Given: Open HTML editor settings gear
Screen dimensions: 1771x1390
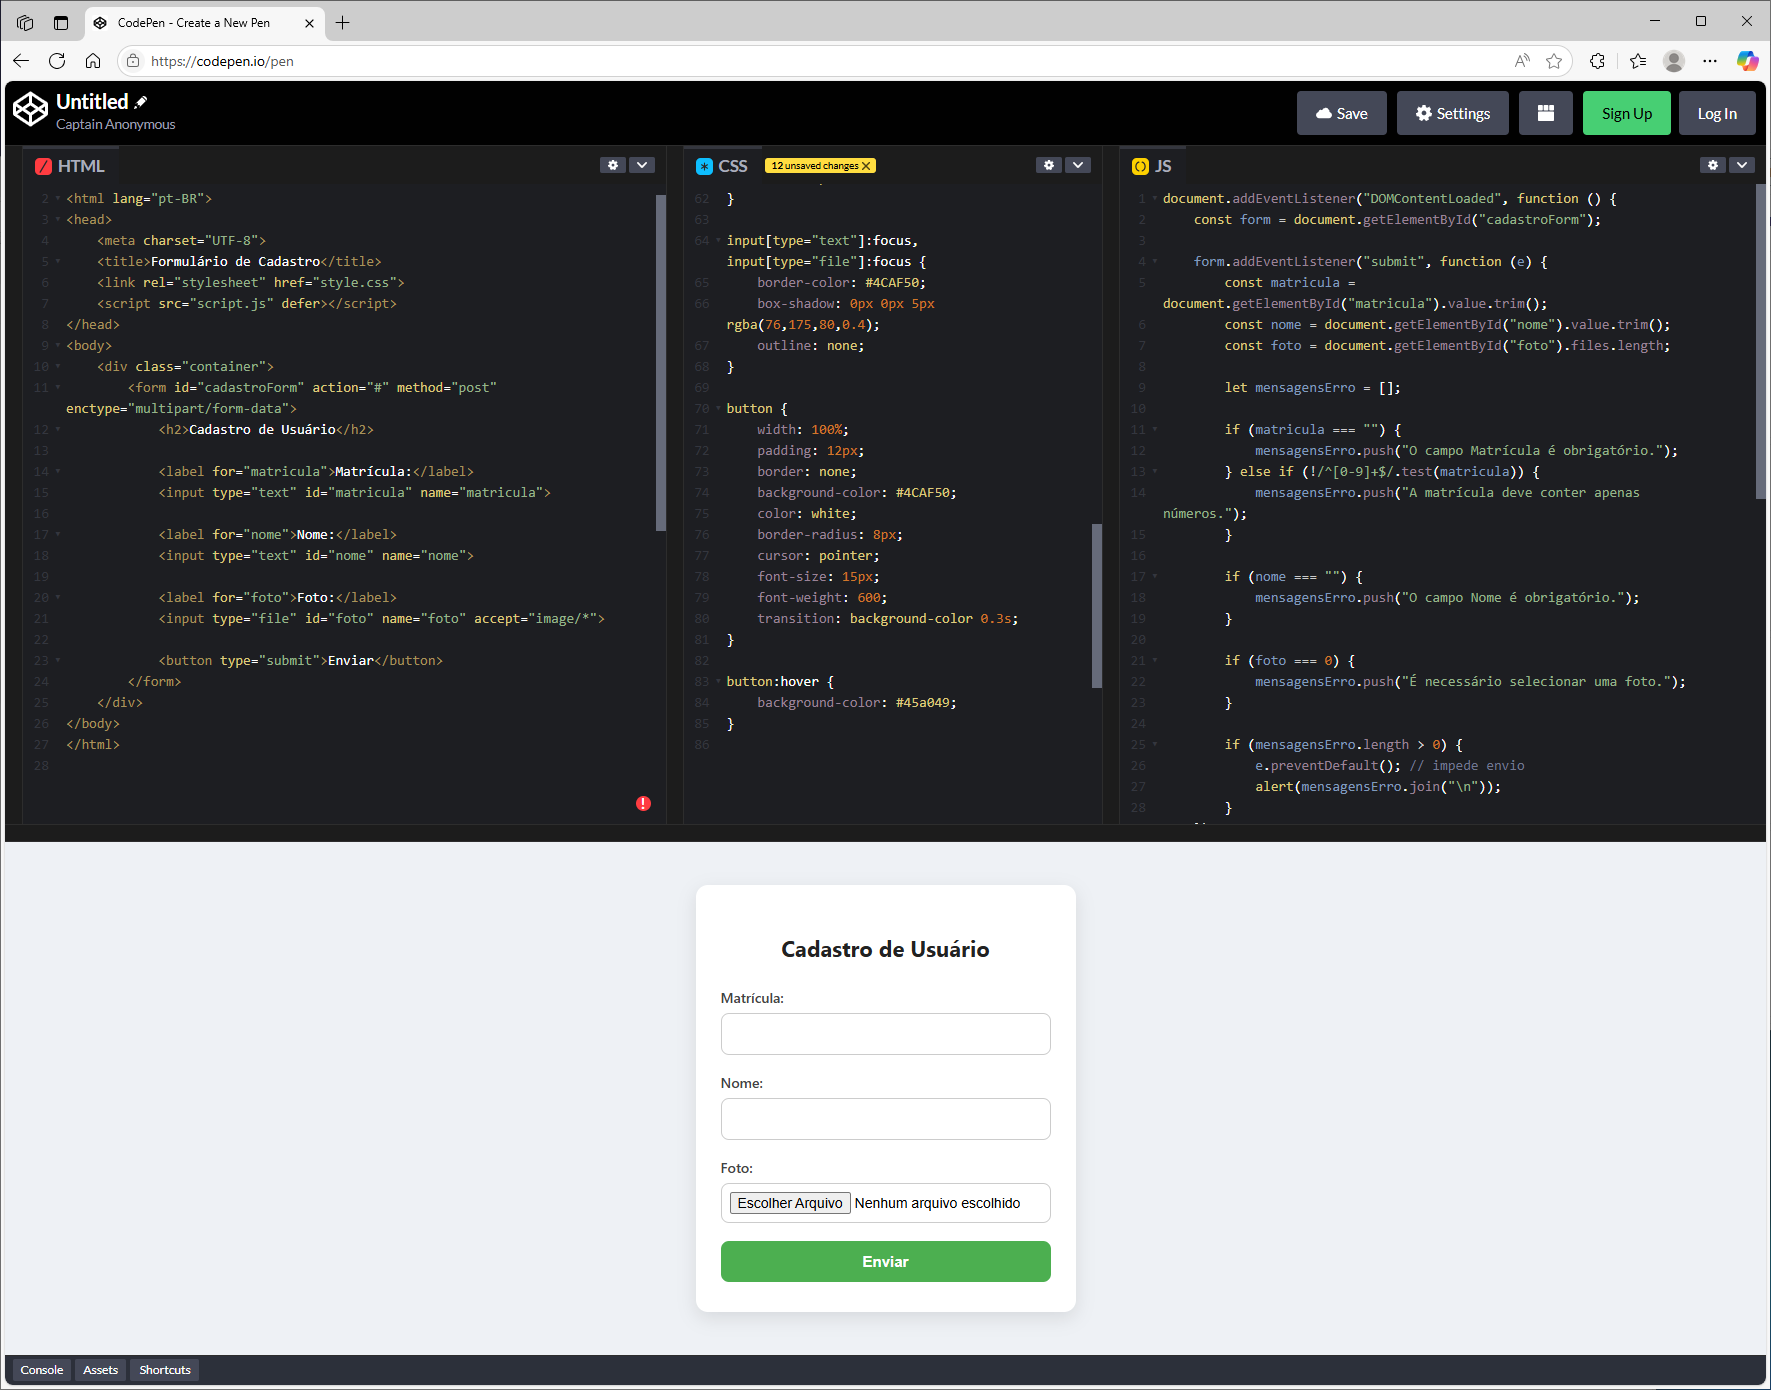Looking at the screenshot, I should 613,165.
